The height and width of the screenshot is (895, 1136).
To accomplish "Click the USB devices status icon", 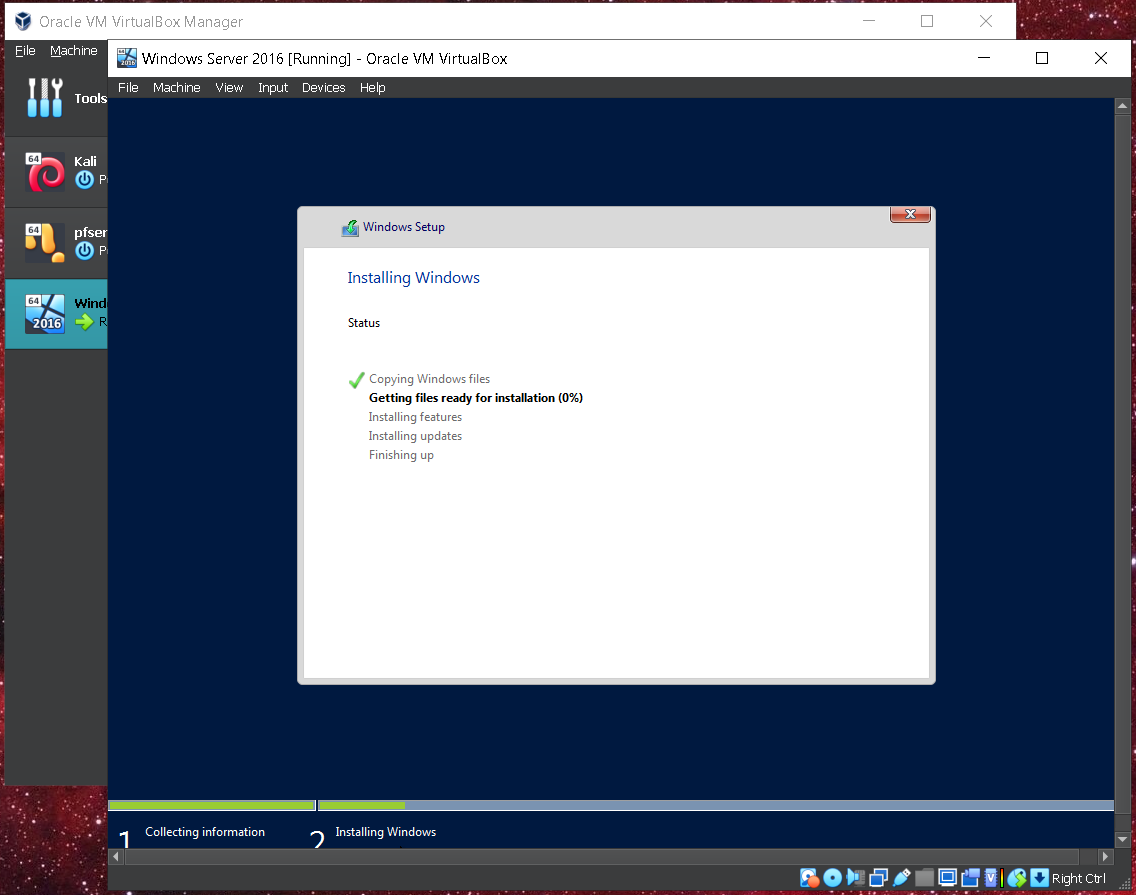I will (x=901, y=878).
